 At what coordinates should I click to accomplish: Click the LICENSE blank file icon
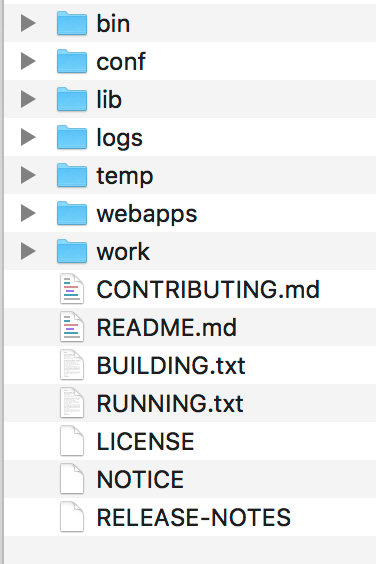[72, 441]
